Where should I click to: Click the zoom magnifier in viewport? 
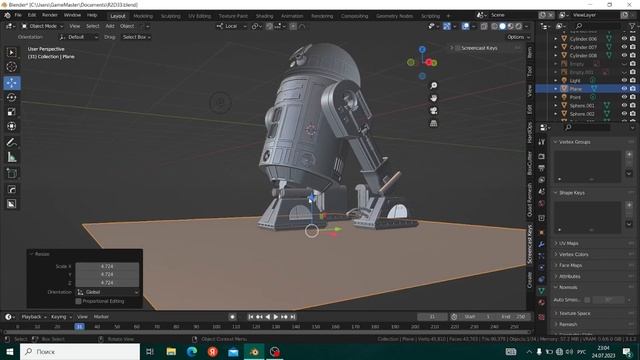pos(433,85)
